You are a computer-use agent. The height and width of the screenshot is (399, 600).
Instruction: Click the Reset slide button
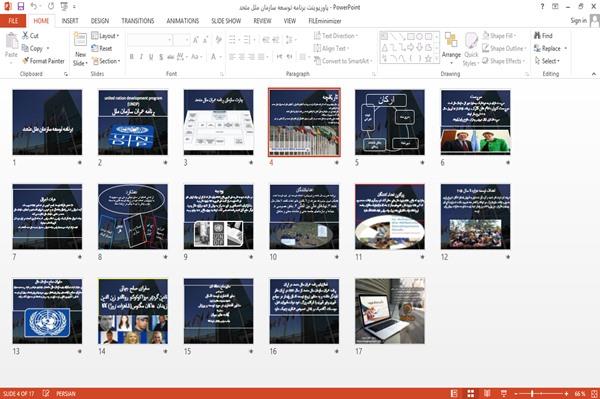click(102, 48)
